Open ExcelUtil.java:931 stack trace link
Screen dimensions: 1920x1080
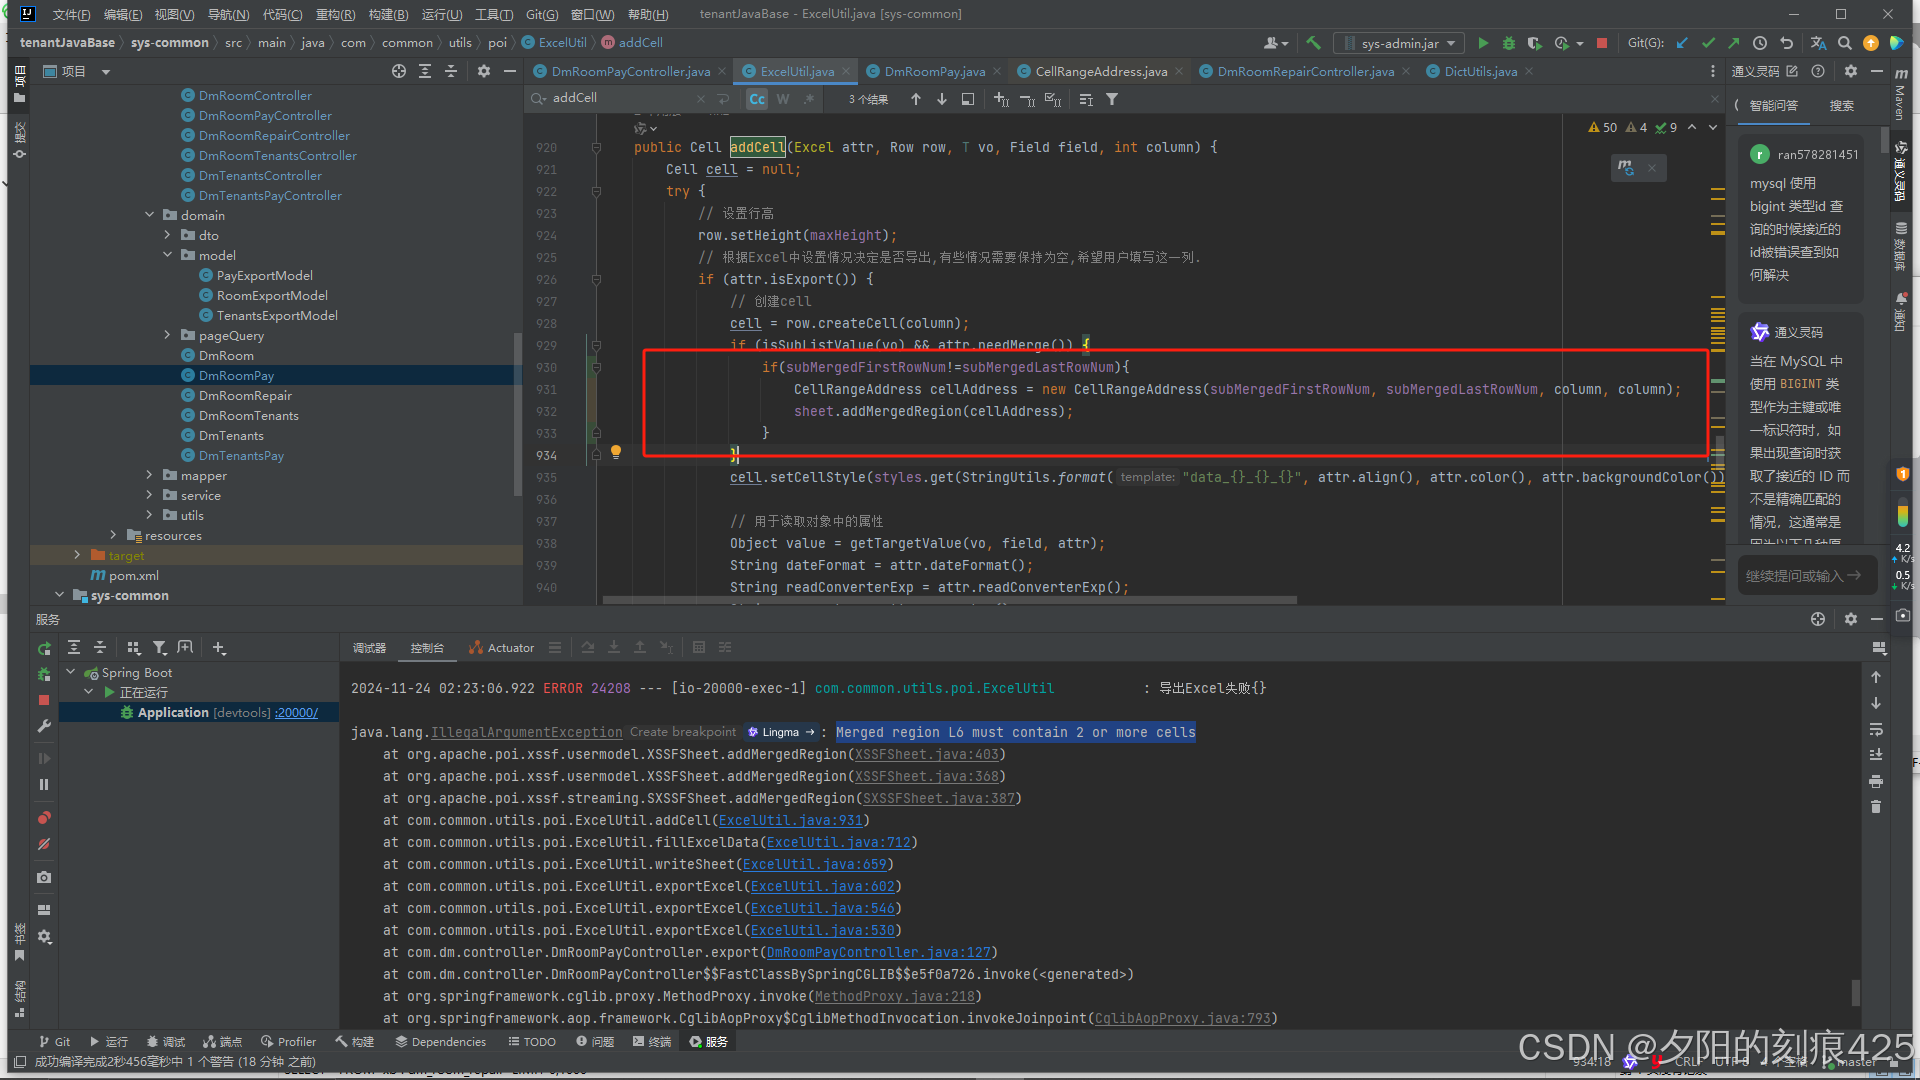pos(790,820)
